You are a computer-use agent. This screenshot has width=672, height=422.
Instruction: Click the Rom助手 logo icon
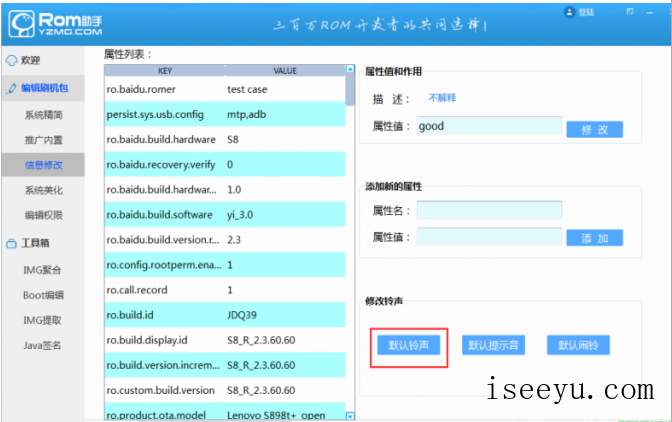pos(21,24)
